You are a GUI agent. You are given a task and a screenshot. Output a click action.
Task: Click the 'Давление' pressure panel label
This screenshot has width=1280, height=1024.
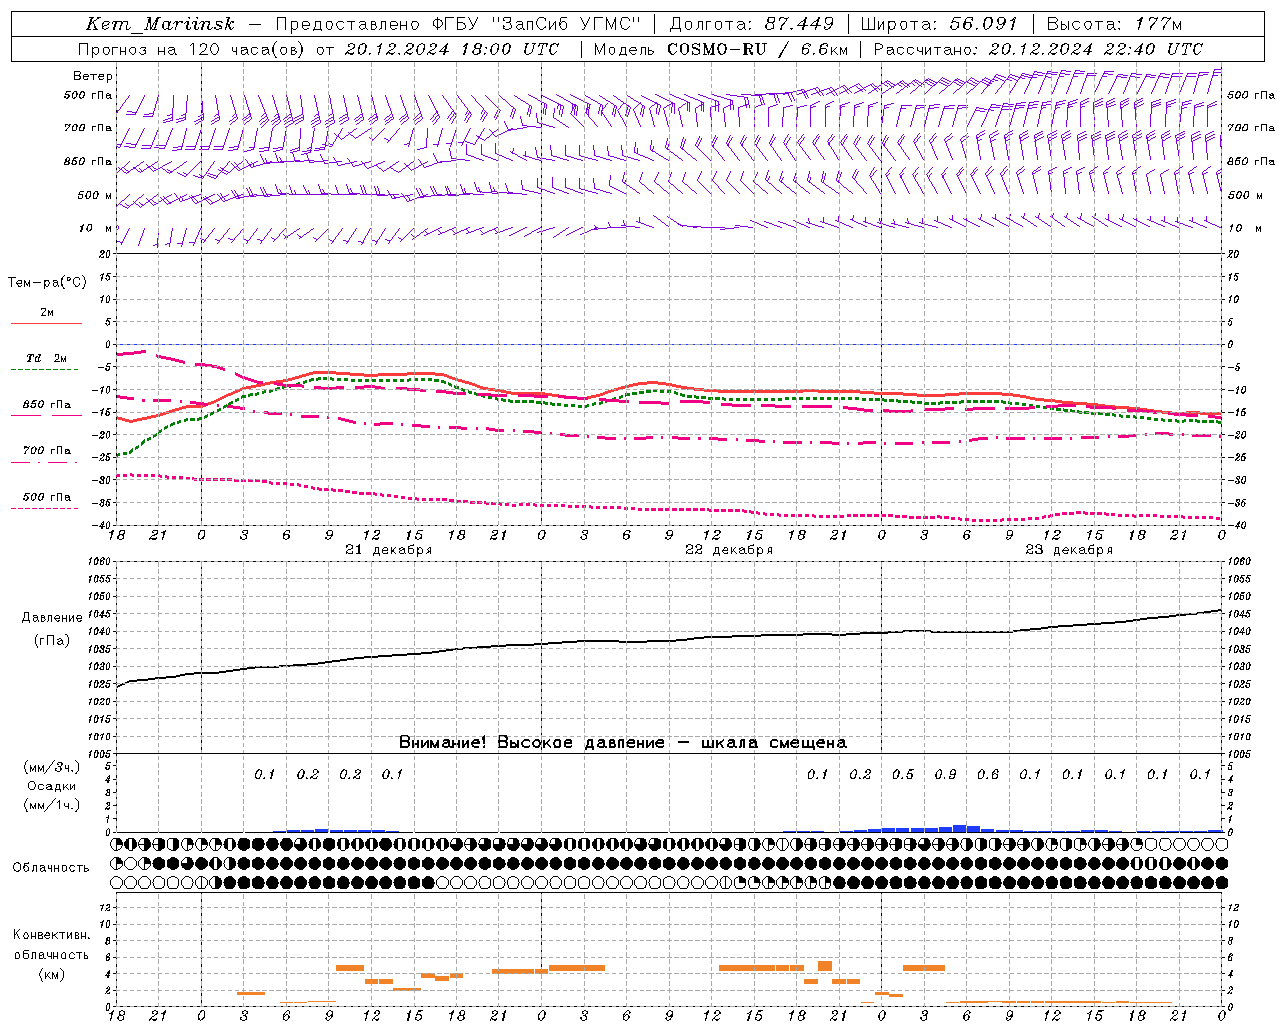pyautogui.click(x=52, y=618)
